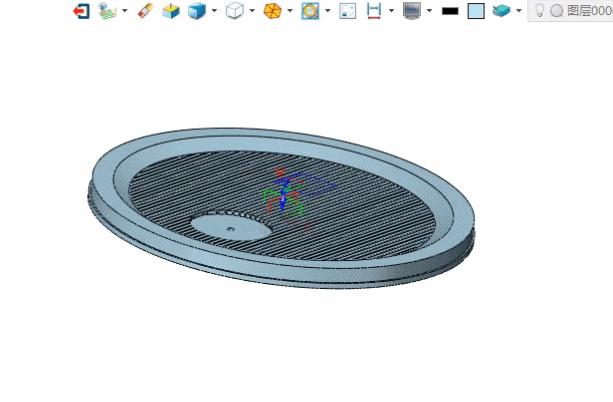
Task: Expand dropdown beside the blue shaded cube
Action: [214, 11]
